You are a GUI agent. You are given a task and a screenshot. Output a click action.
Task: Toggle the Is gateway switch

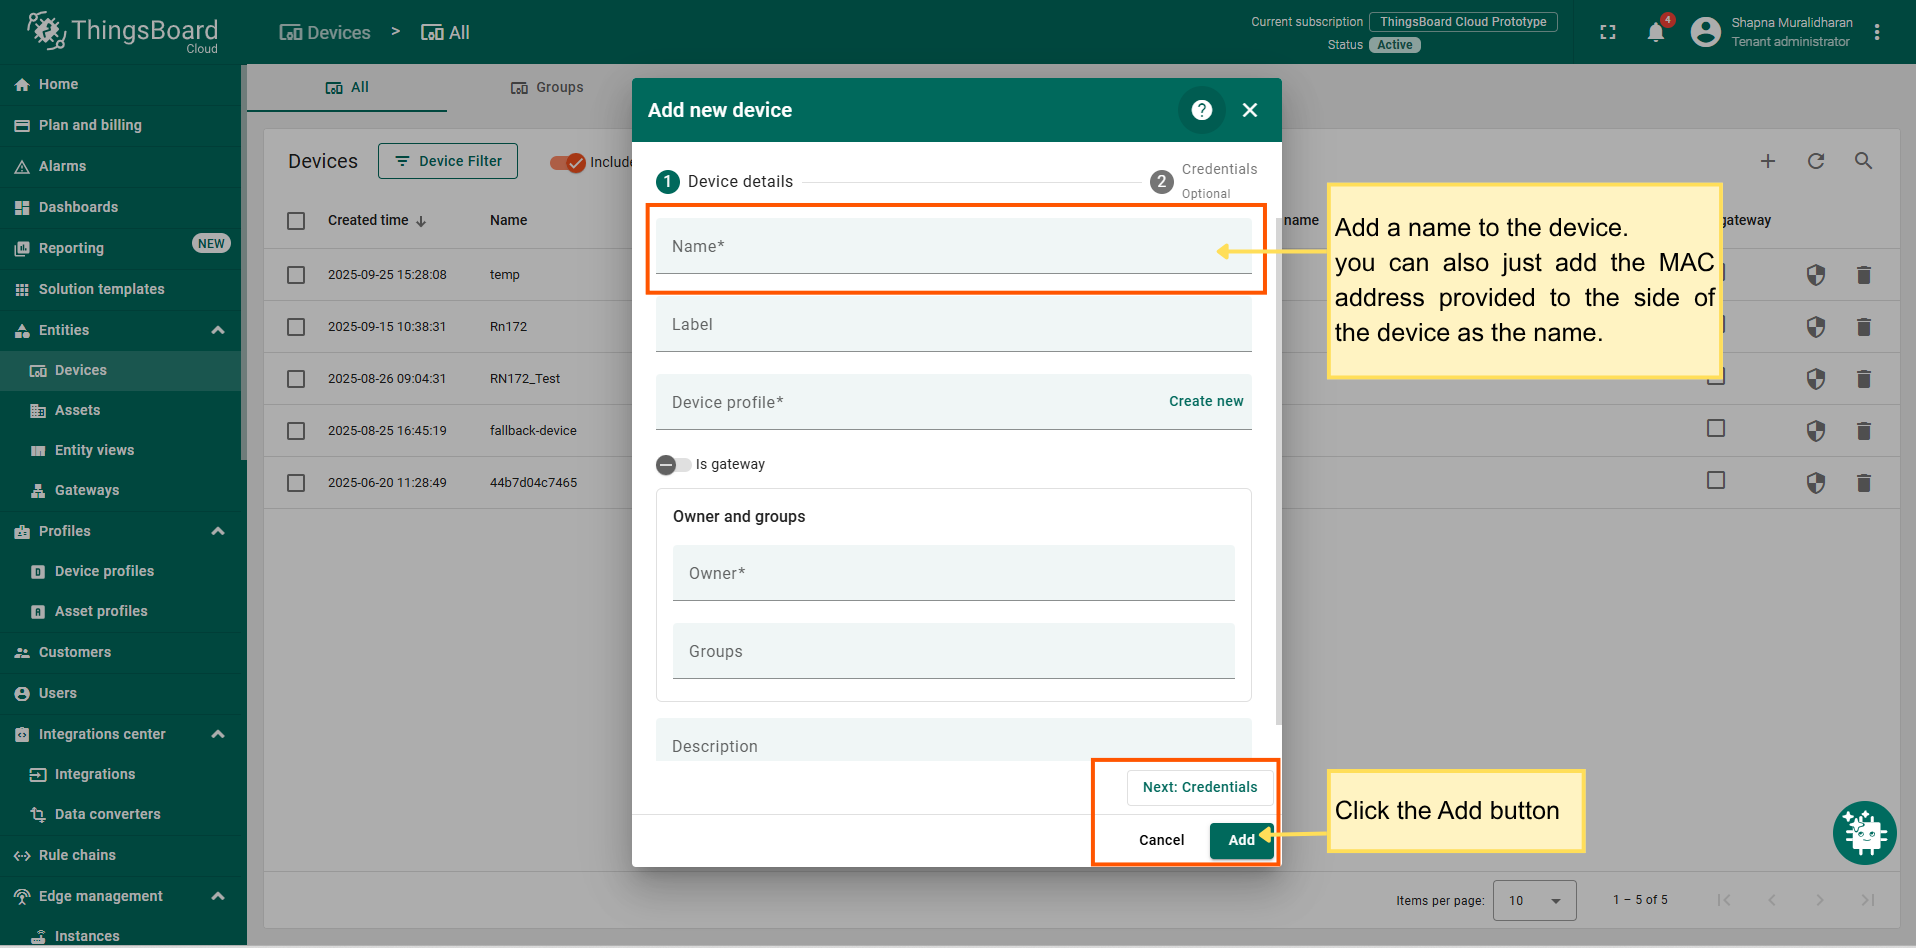[x=673, y=465]
